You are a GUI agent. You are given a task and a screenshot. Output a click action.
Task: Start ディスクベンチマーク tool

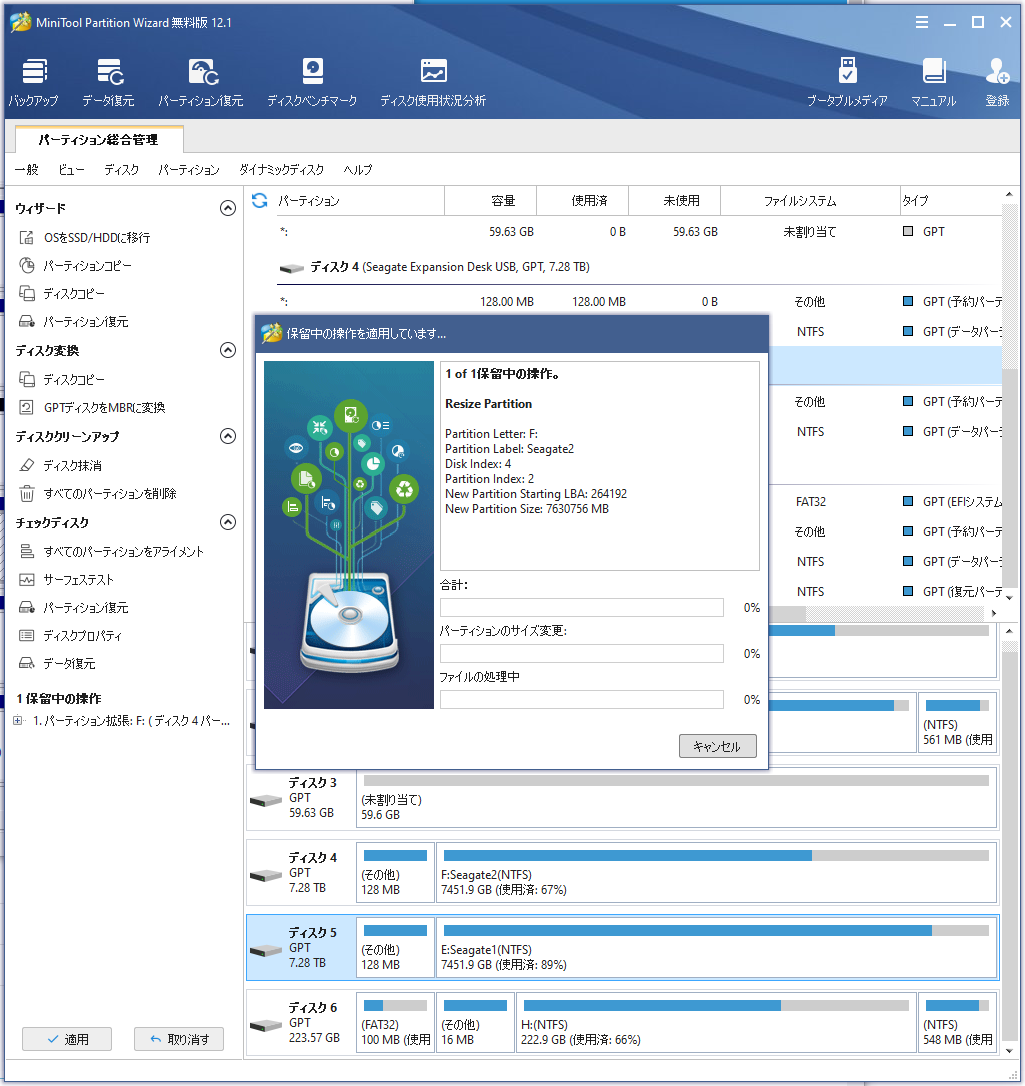pos(312,82)
